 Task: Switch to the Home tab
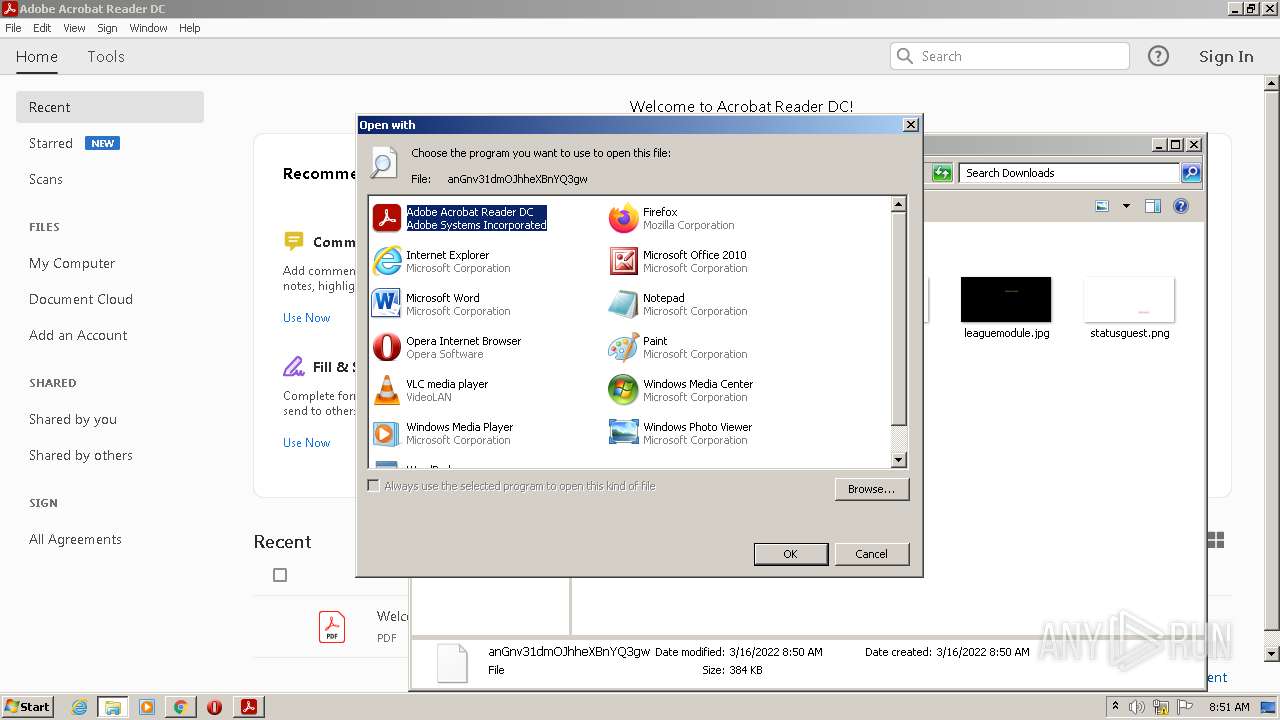(x=37, y=56)
